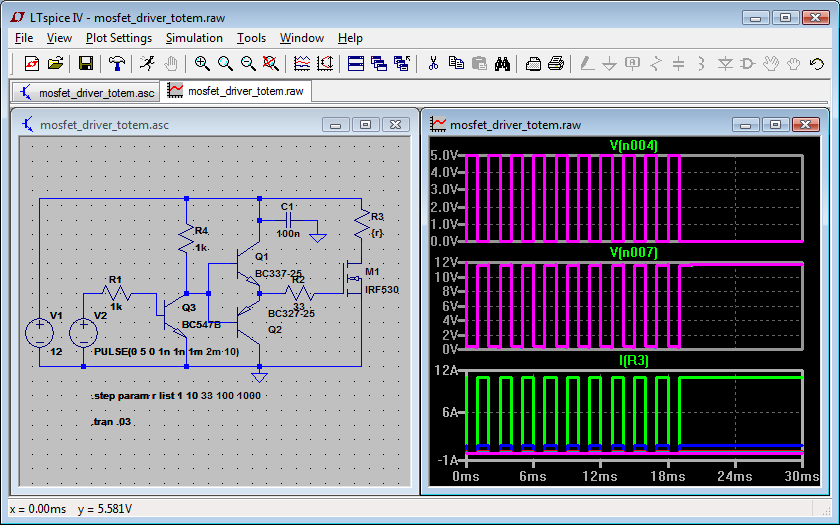Click the Zoom to Fit crossed magnifier
This screenshot has width=840, height=525.
coord(271,64)
